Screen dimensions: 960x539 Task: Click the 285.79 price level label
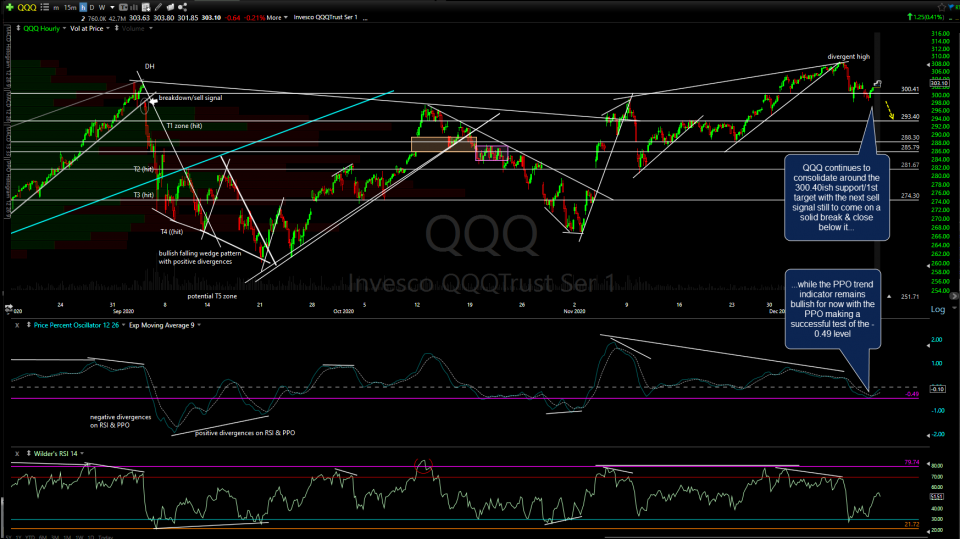pyautogui.click(x=910, y=148)
